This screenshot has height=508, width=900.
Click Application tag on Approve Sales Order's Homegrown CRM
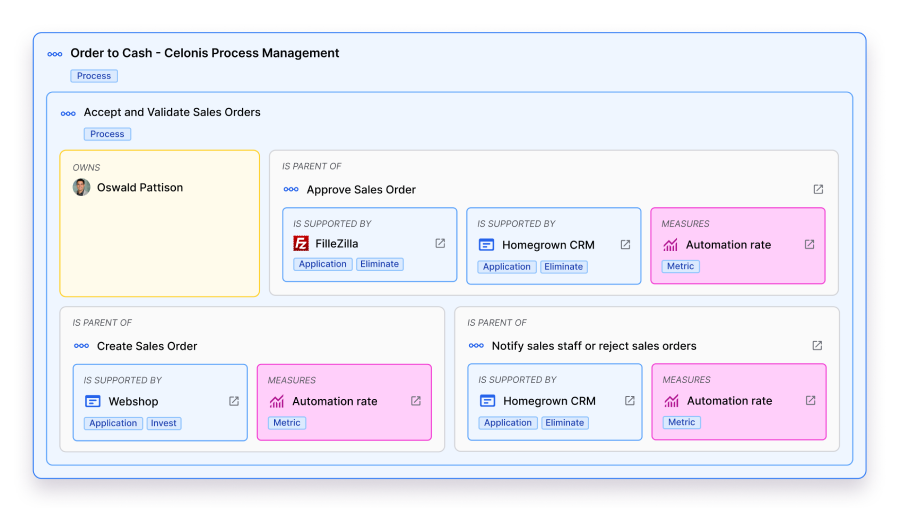[x=507, y=267]
